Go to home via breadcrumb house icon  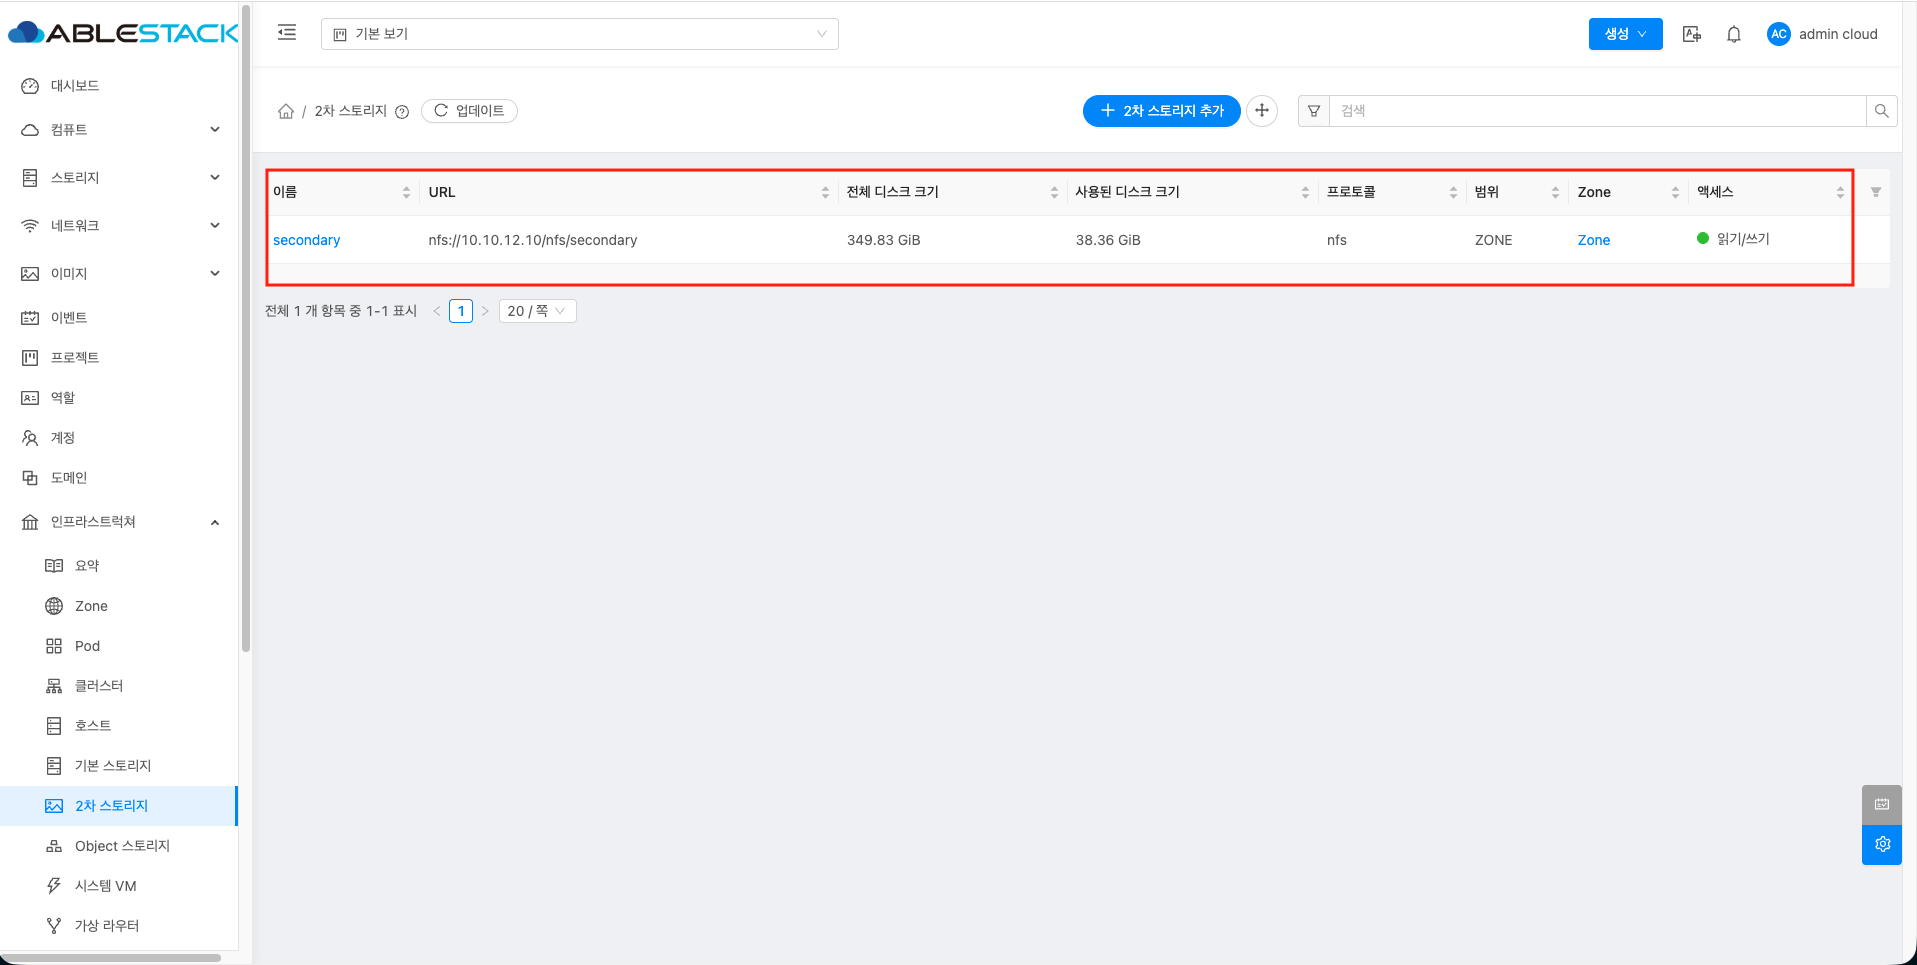[286, 111]
